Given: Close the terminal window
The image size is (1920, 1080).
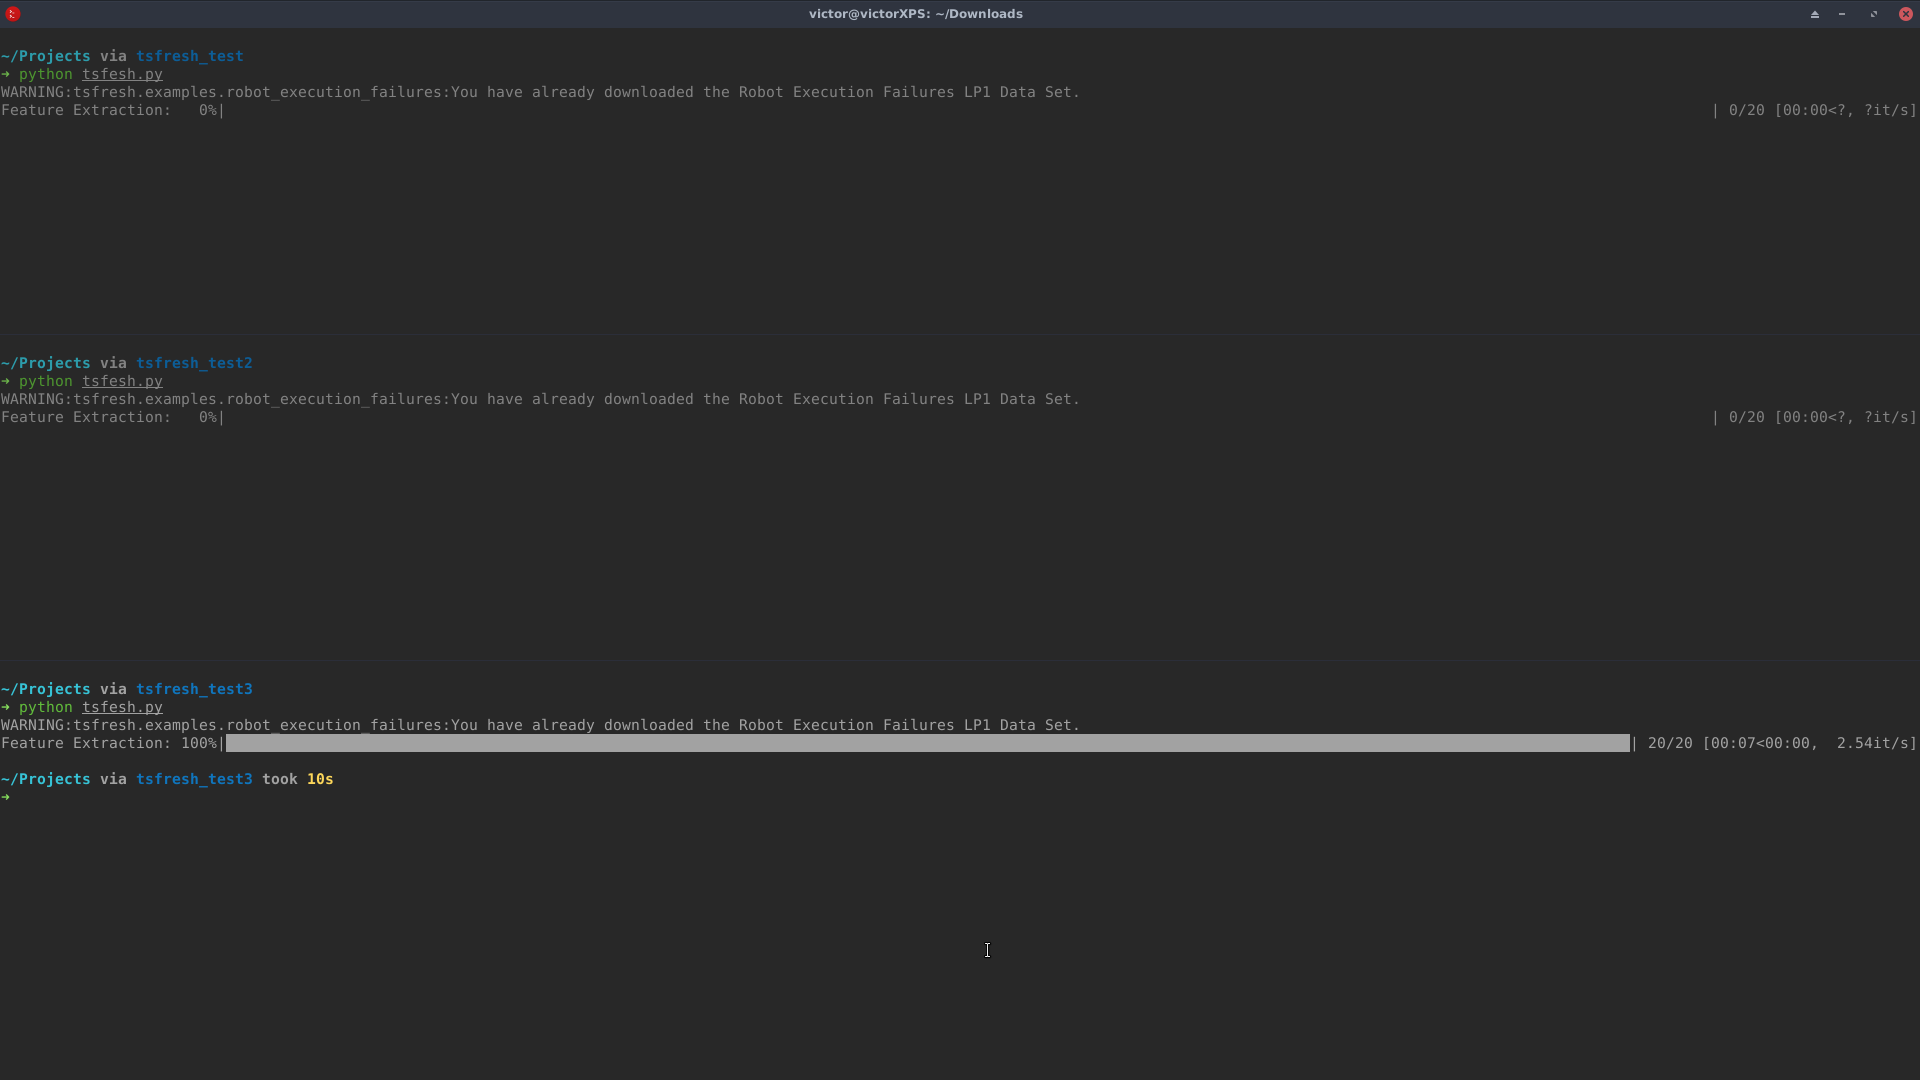Looking at the screenshot, I should pyautogui.click(x=1906, y=14).
